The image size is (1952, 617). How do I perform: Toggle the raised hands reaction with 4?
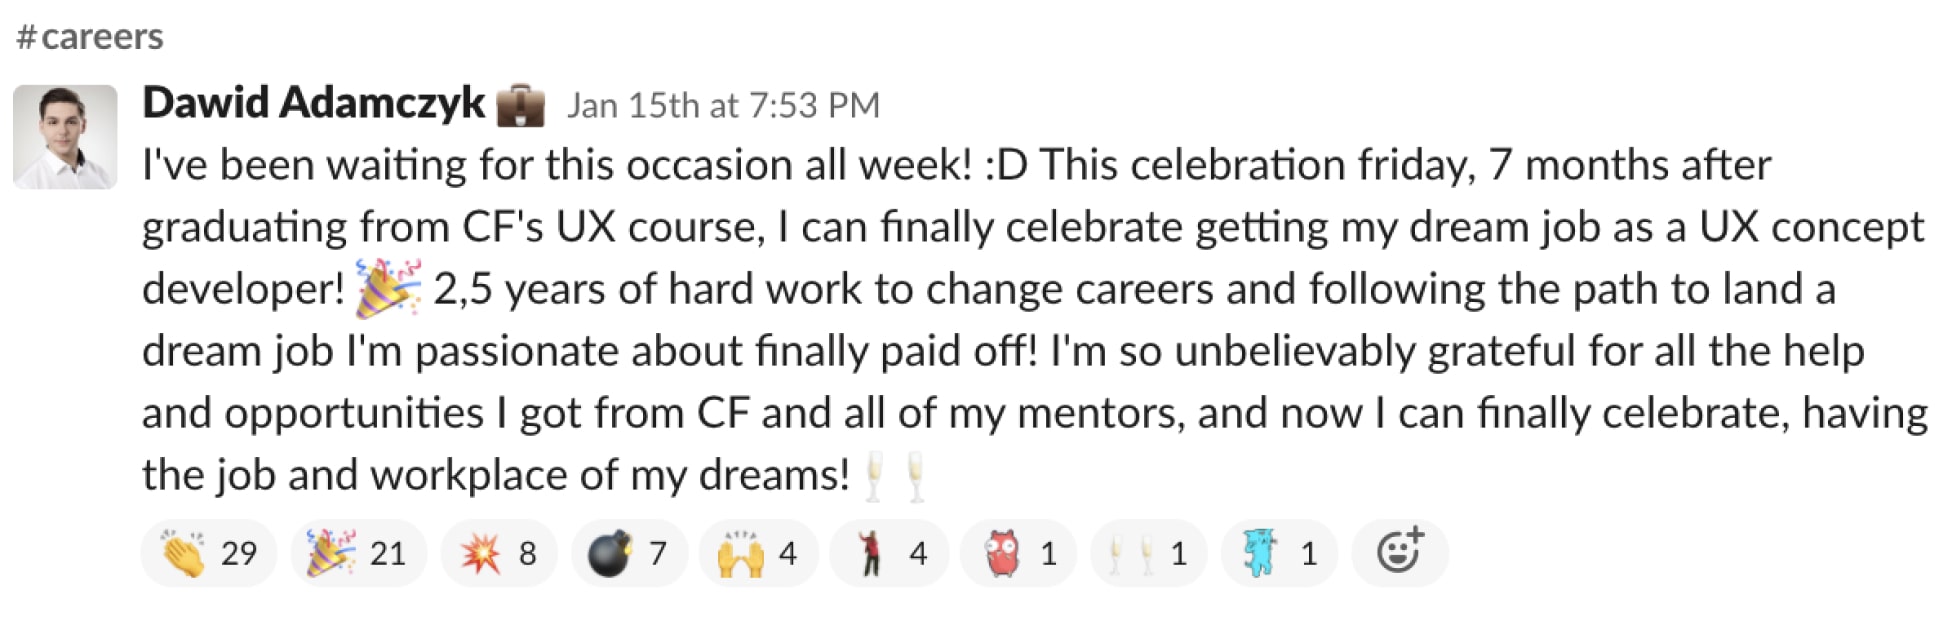point(758,553)
